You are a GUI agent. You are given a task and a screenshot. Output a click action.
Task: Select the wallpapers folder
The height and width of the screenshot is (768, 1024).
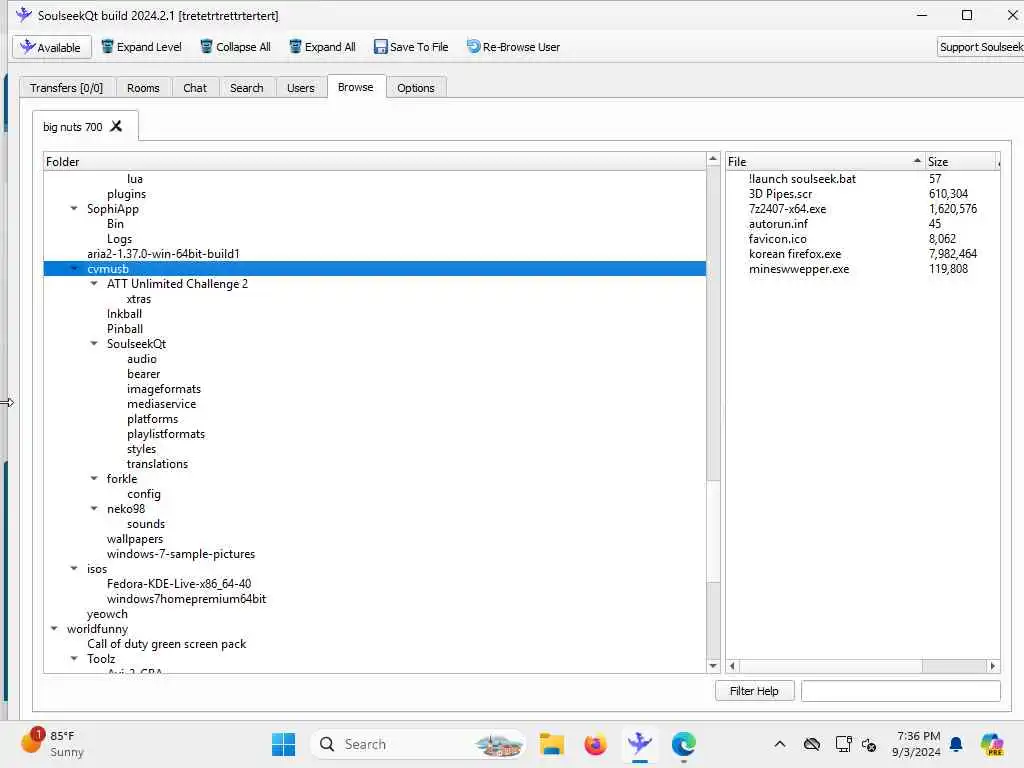point(135,539)
